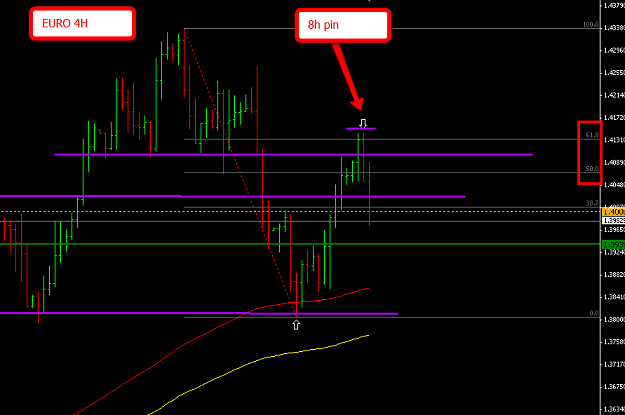The image size is (625, 415).
Task: Click the 1.3758 price axis label
Action: (x=614, y=342)
